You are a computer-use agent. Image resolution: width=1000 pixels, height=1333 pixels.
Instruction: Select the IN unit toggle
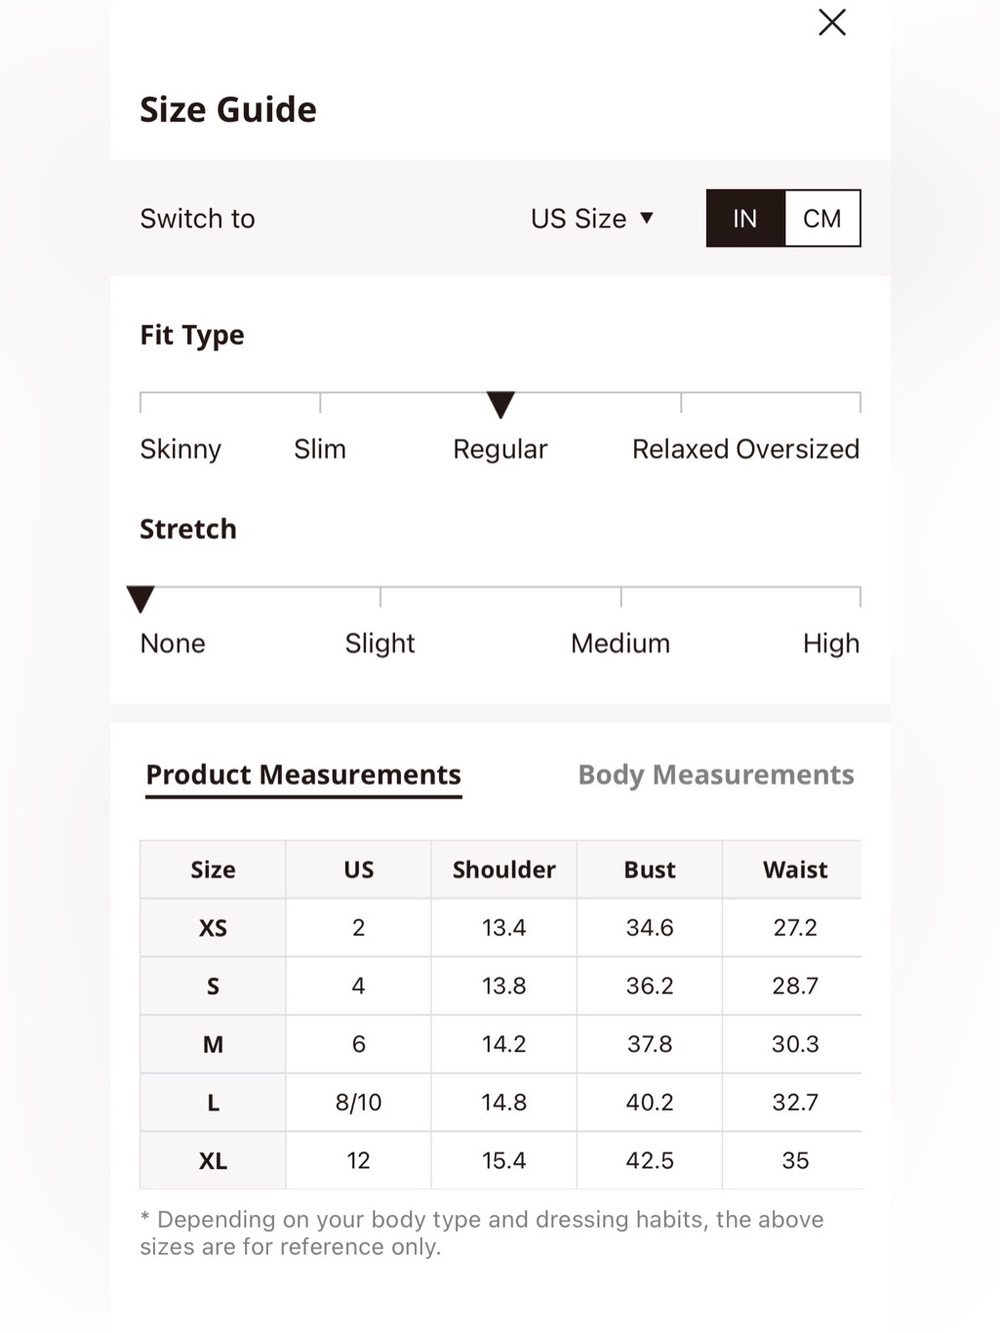[745, 218]
